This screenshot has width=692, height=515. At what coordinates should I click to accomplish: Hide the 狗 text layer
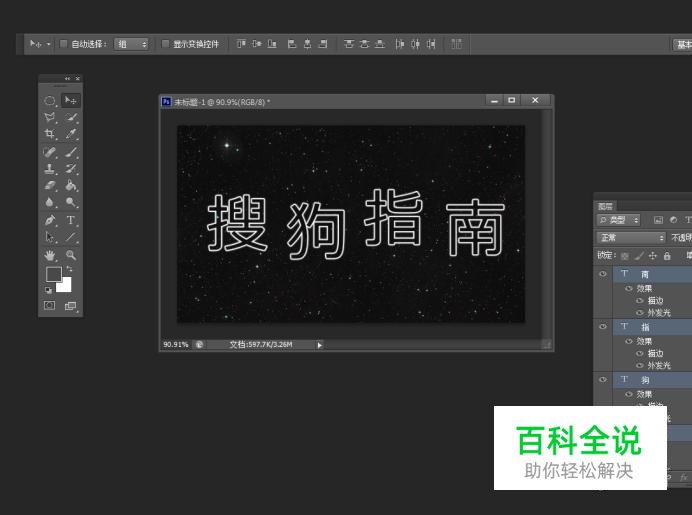(x=603, y=380)
